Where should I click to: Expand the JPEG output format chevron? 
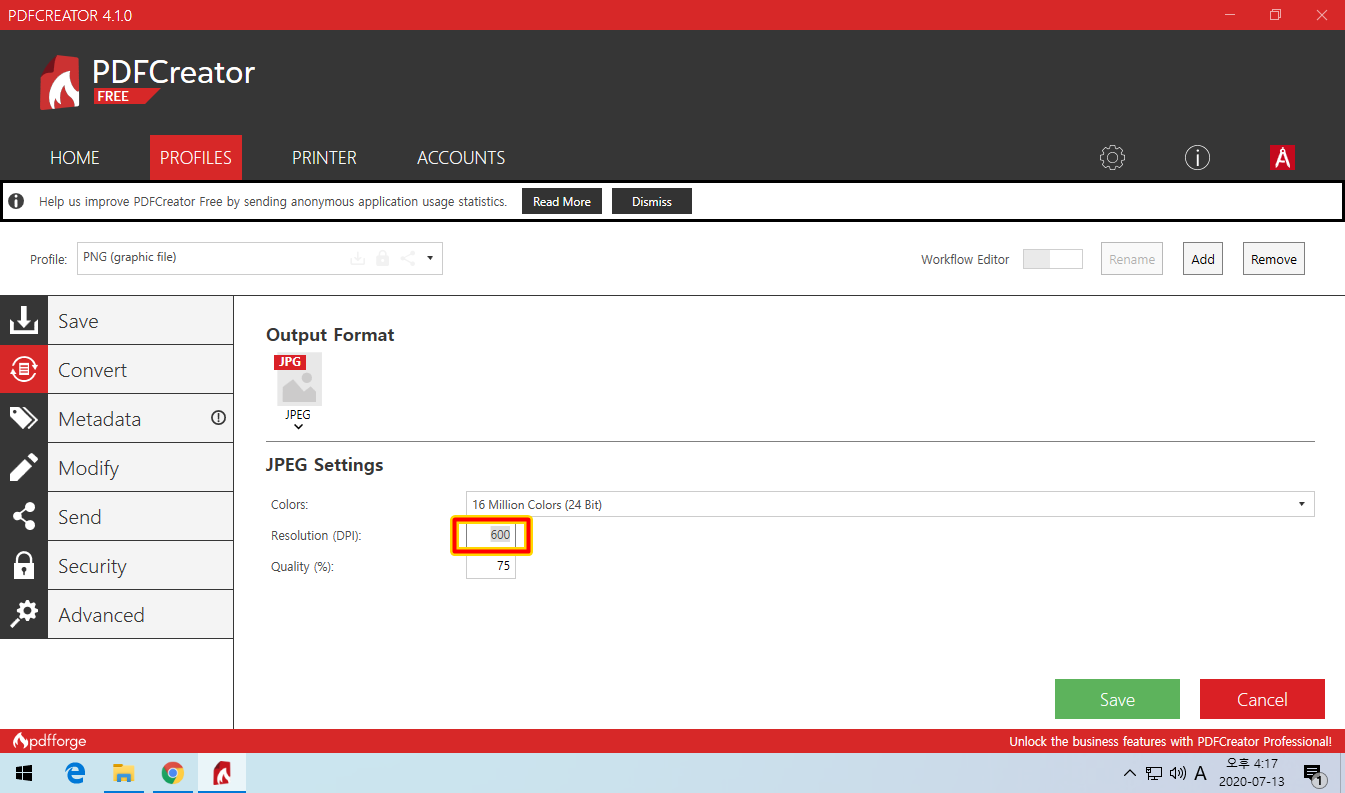click(298, 428)
